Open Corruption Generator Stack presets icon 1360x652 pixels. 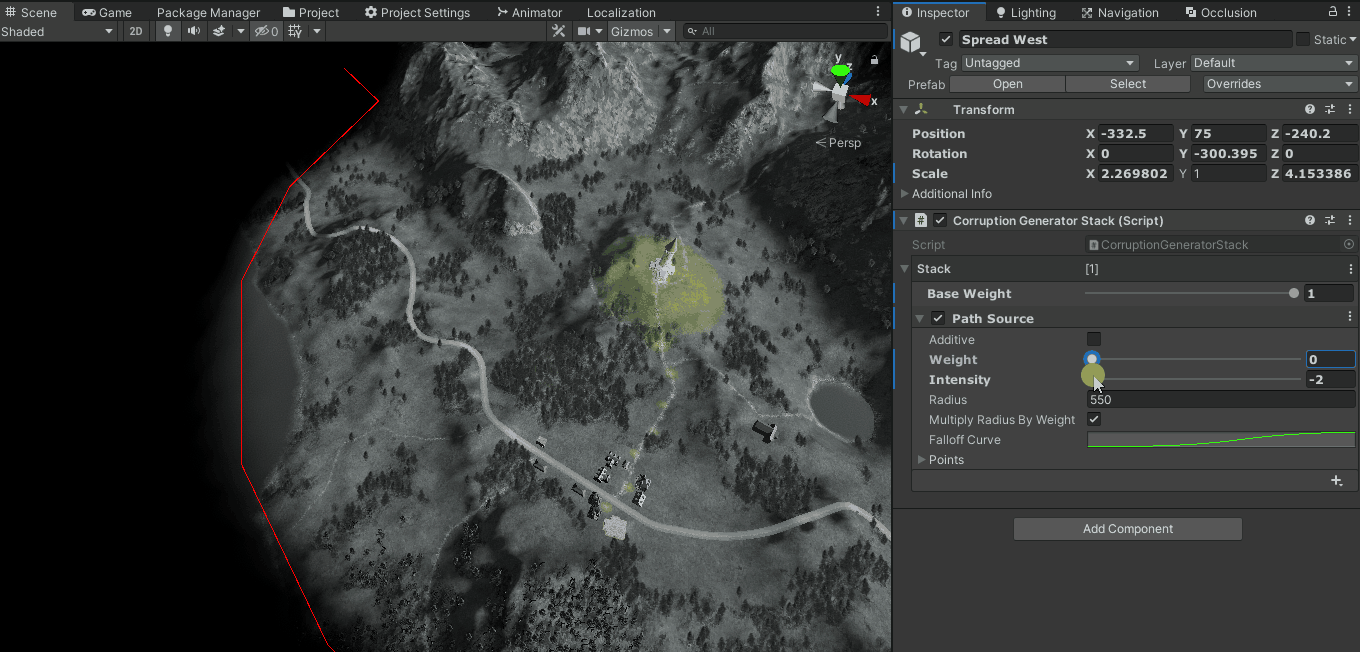point(1330,221)
